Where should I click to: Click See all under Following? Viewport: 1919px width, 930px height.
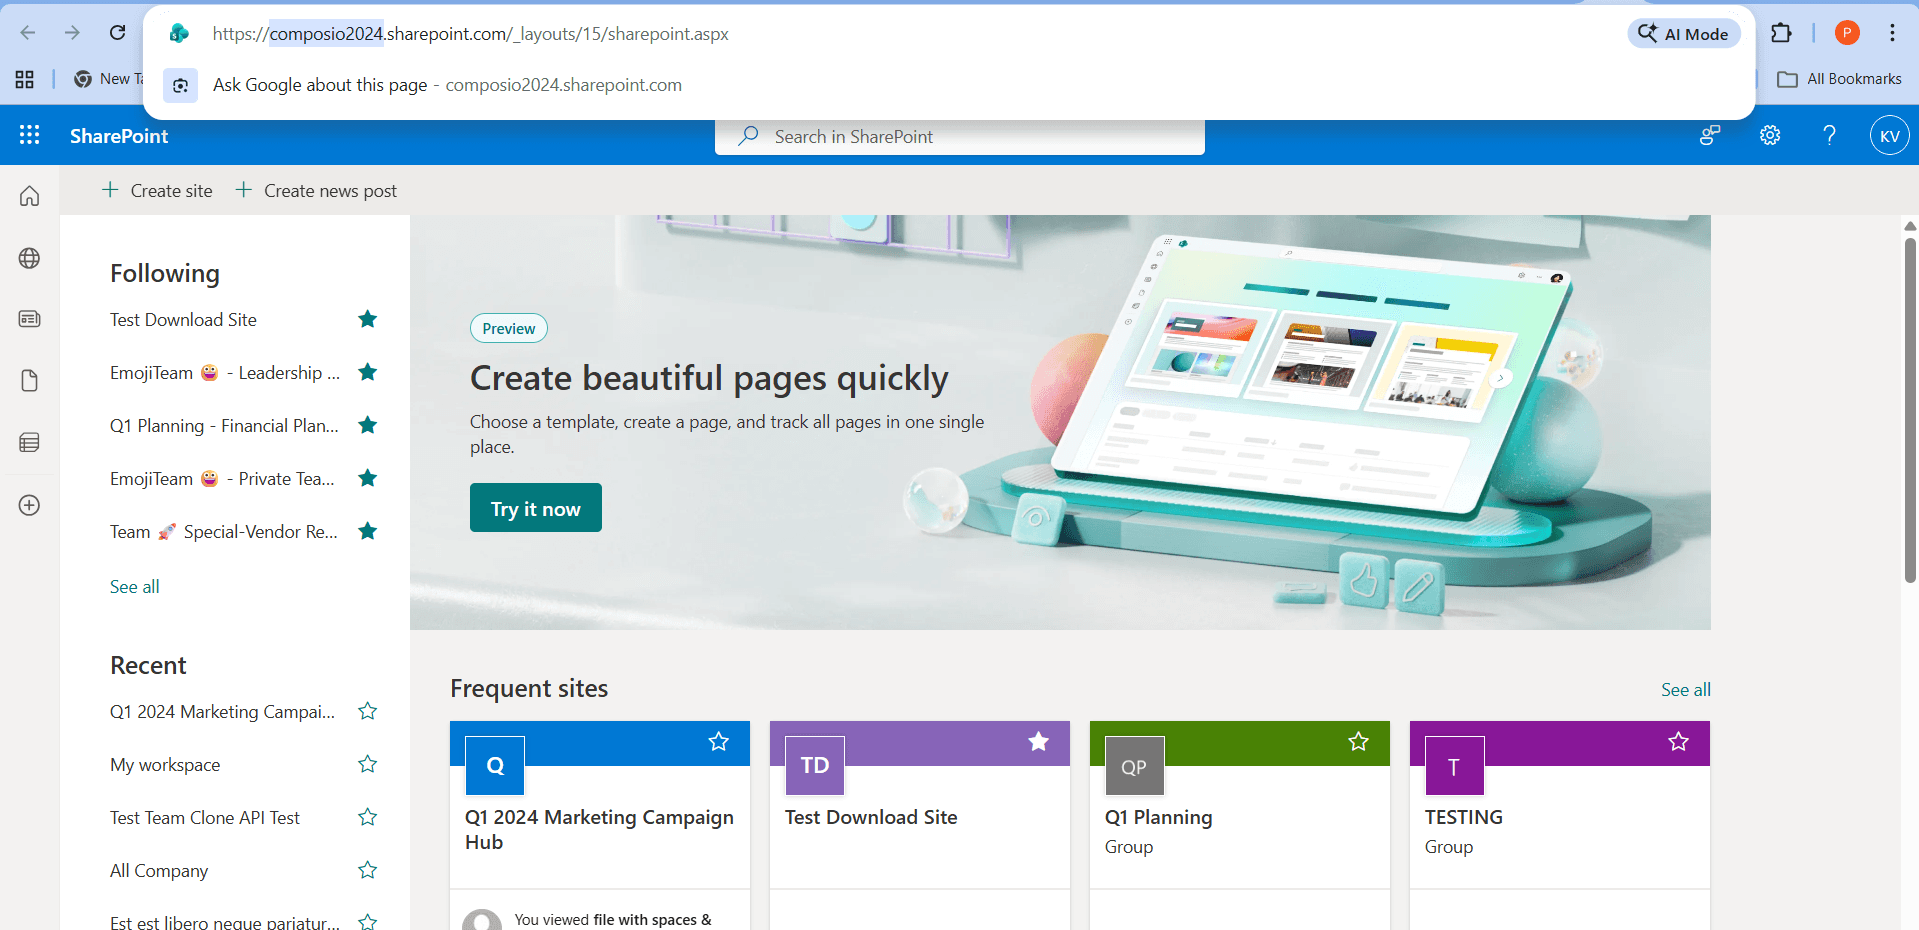pos(135,587)
